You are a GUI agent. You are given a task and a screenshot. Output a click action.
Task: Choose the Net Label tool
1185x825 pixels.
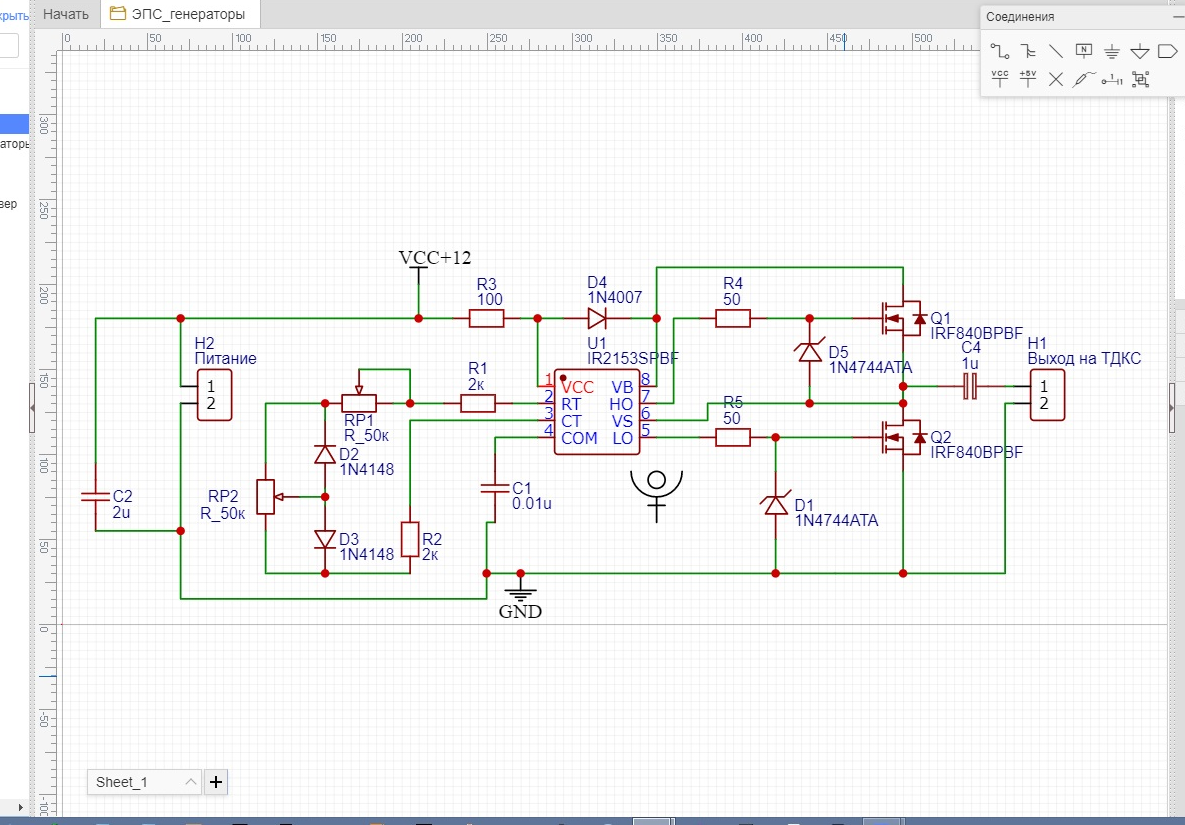(x=1083, y=50)
